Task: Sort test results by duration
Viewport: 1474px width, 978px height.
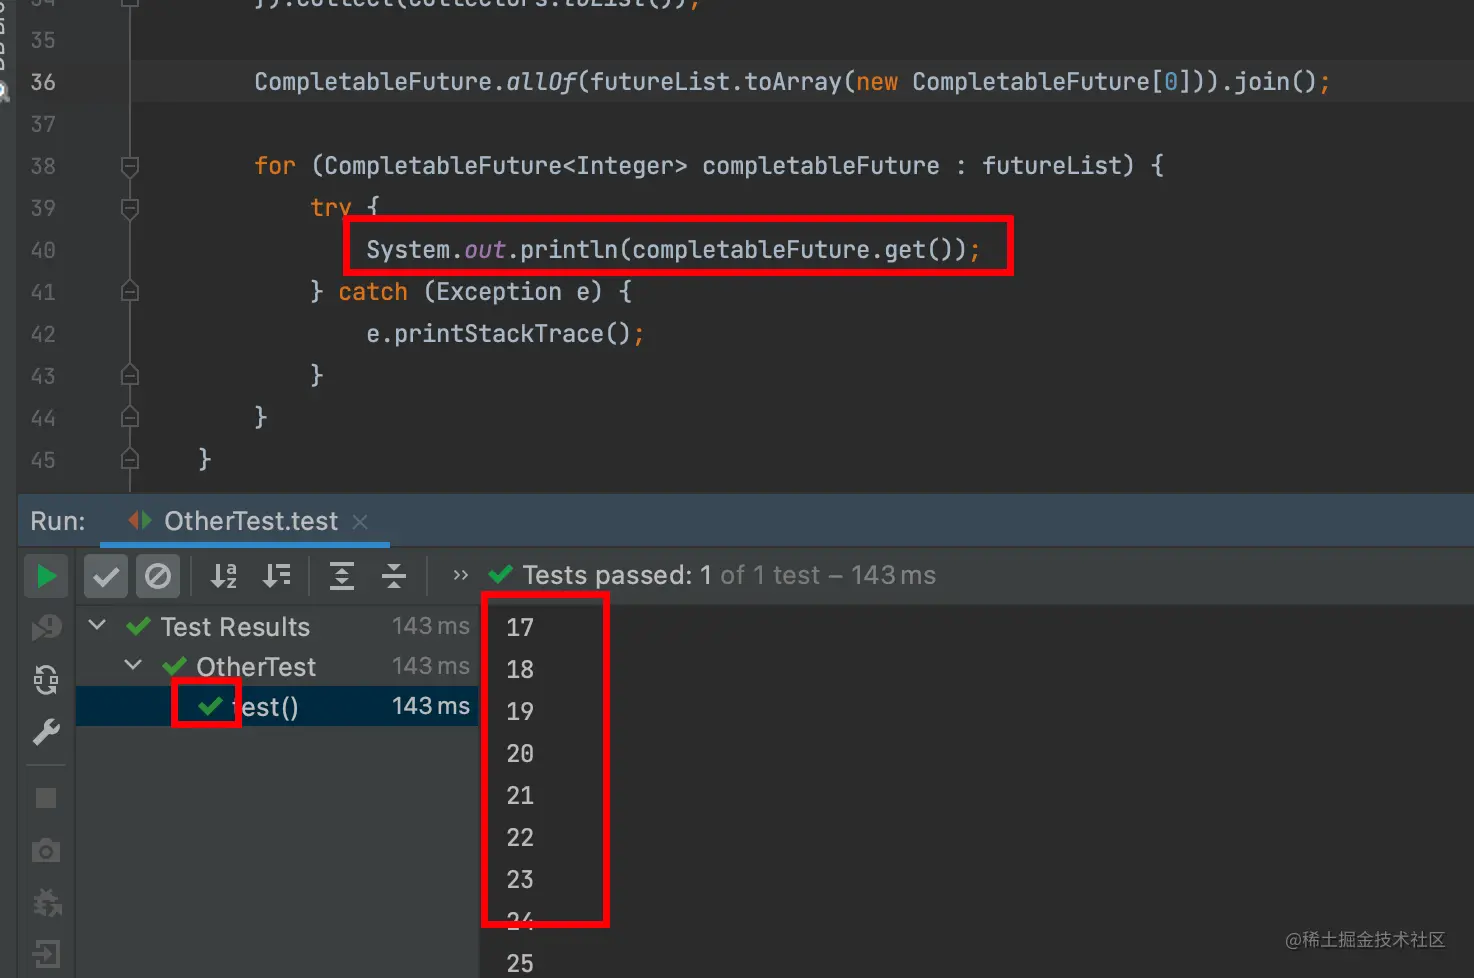Action: [x=277, y=576]
